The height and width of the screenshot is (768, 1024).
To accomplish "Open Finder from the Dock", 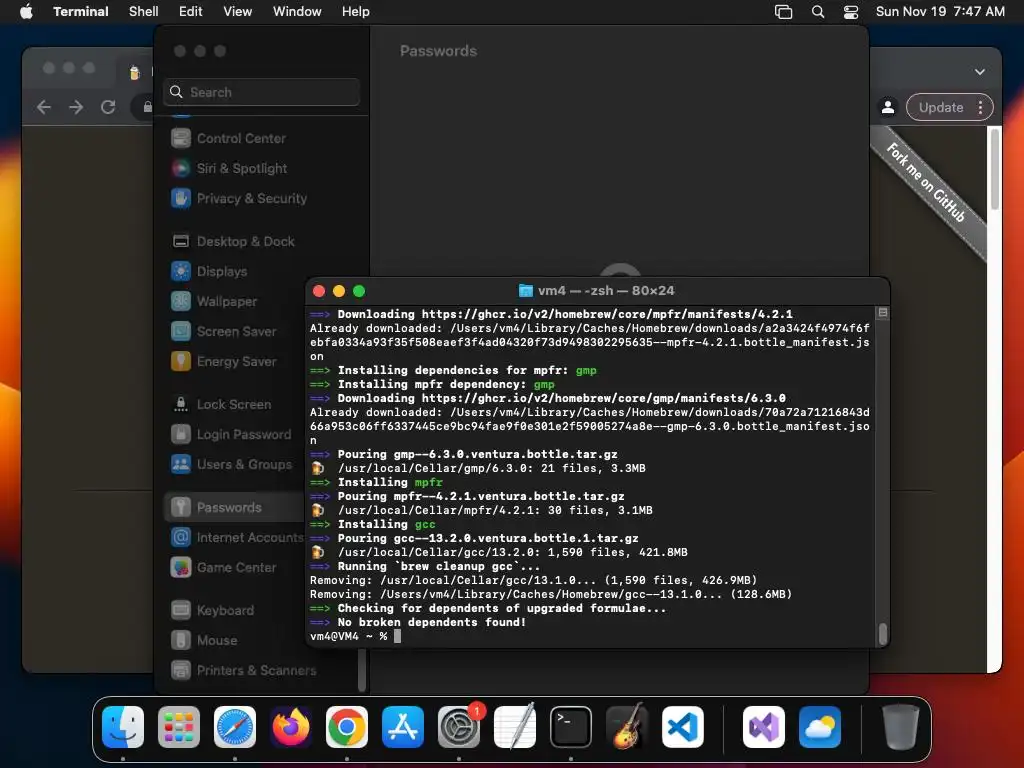I will pos(123,727).
